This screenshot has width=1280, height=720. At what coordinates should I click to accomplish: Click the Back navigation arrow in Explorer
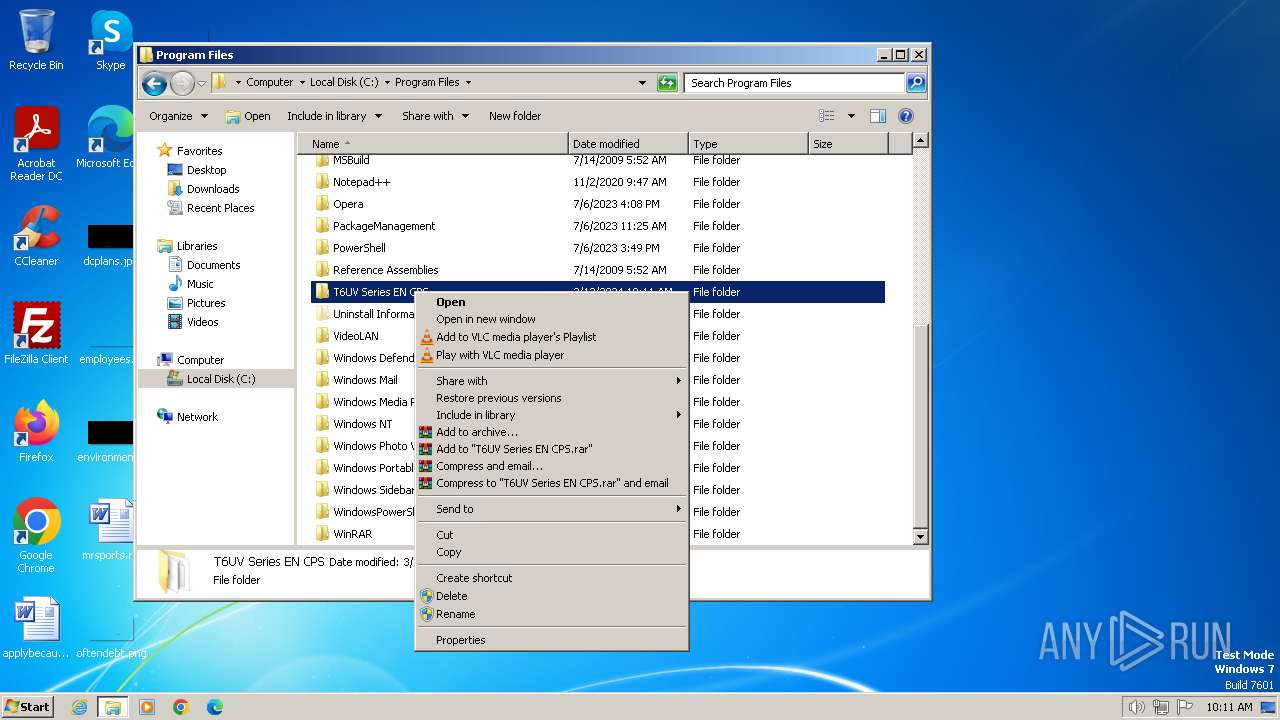tap(154, 83)
